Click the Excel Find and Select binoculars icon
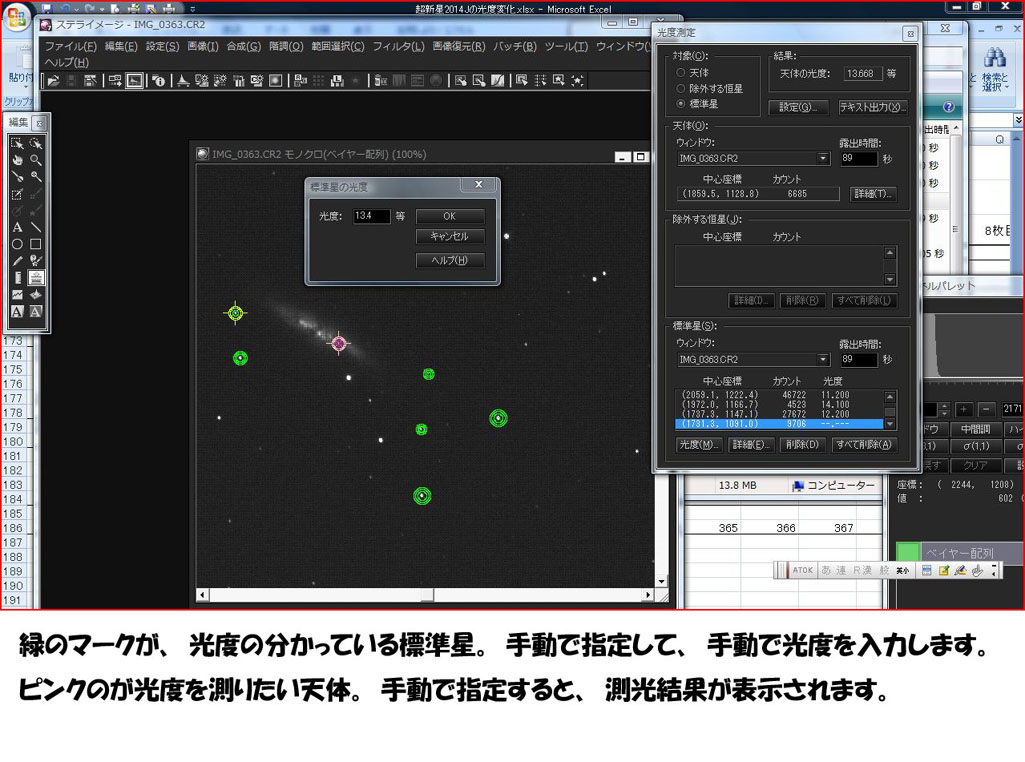The width and height of the screenshot is (1025, 762). (994, 58)
